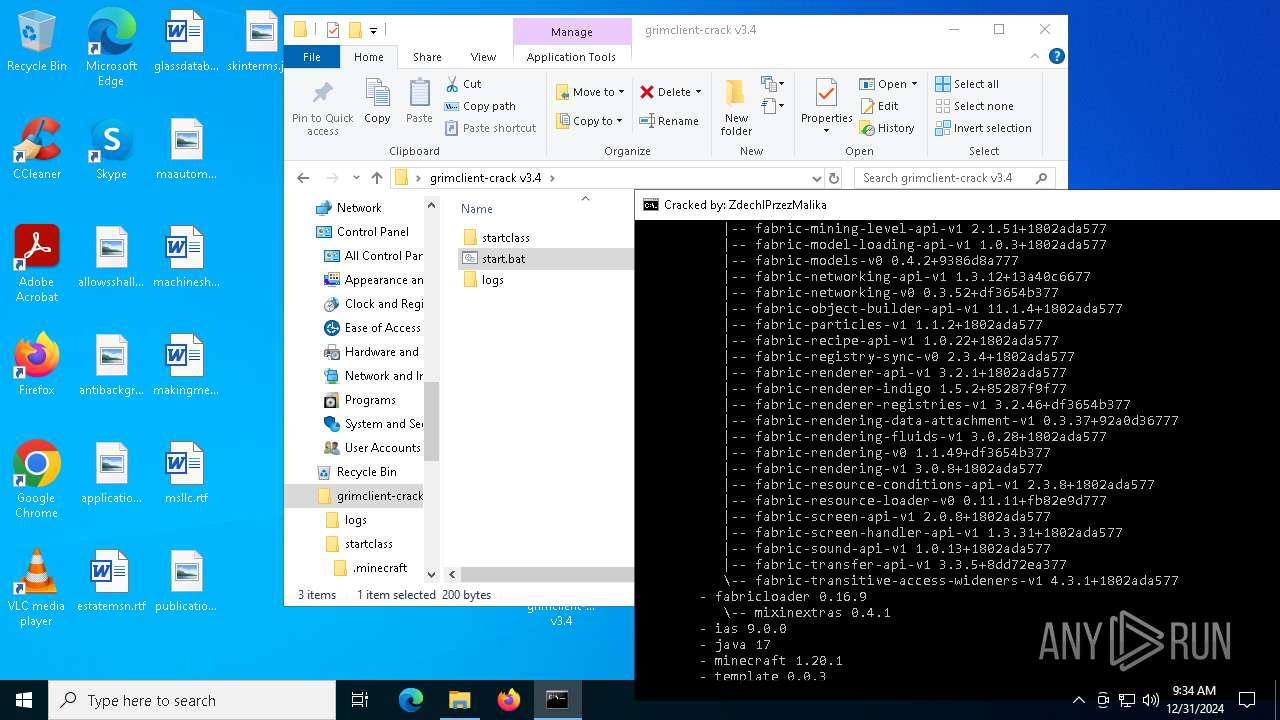Open Microsoft Edge from taskbar
The image size is (1280, 720).
click(x=411, y=700)
